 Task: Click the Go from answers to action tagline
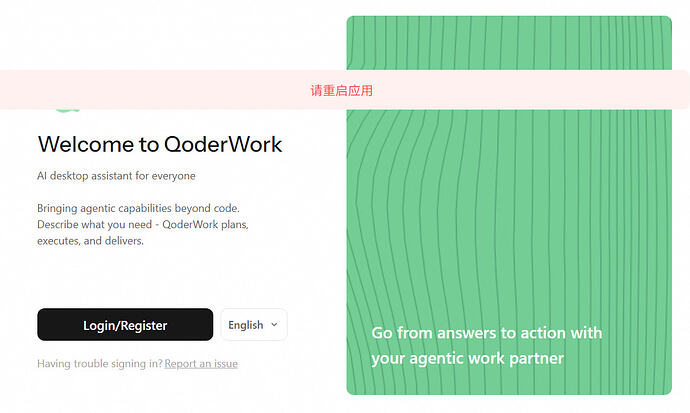(x=487, y=333)
